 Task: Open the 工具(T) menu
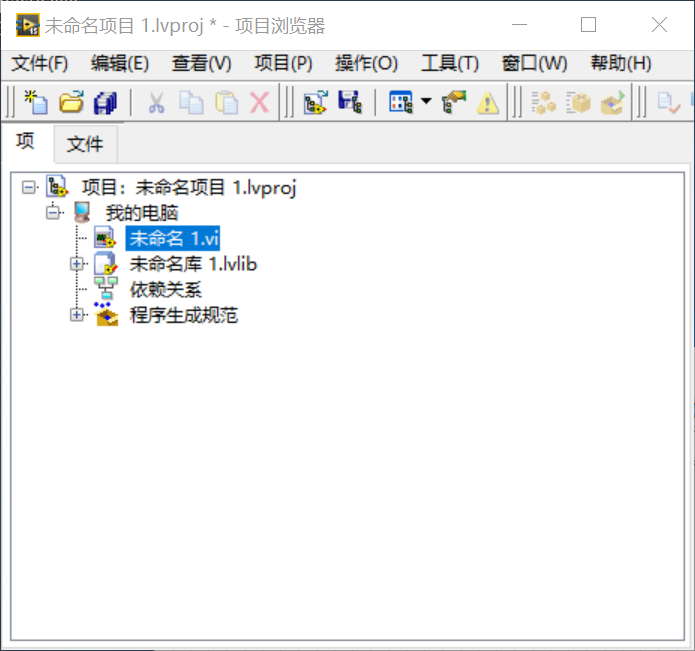[x=450, y=63]
